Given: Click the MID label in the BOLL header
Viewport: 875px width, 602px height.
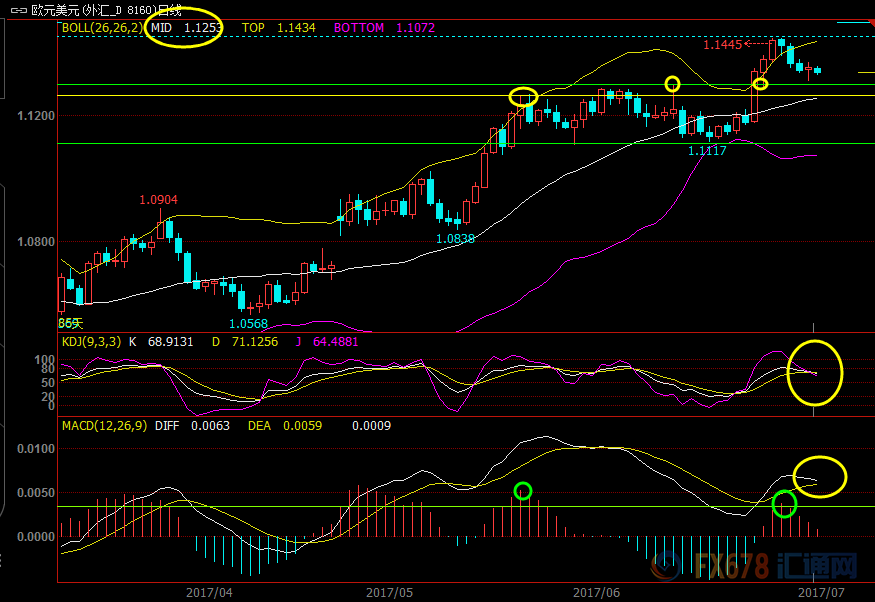Looking at the screenshot, I should [x=161, y=28].
